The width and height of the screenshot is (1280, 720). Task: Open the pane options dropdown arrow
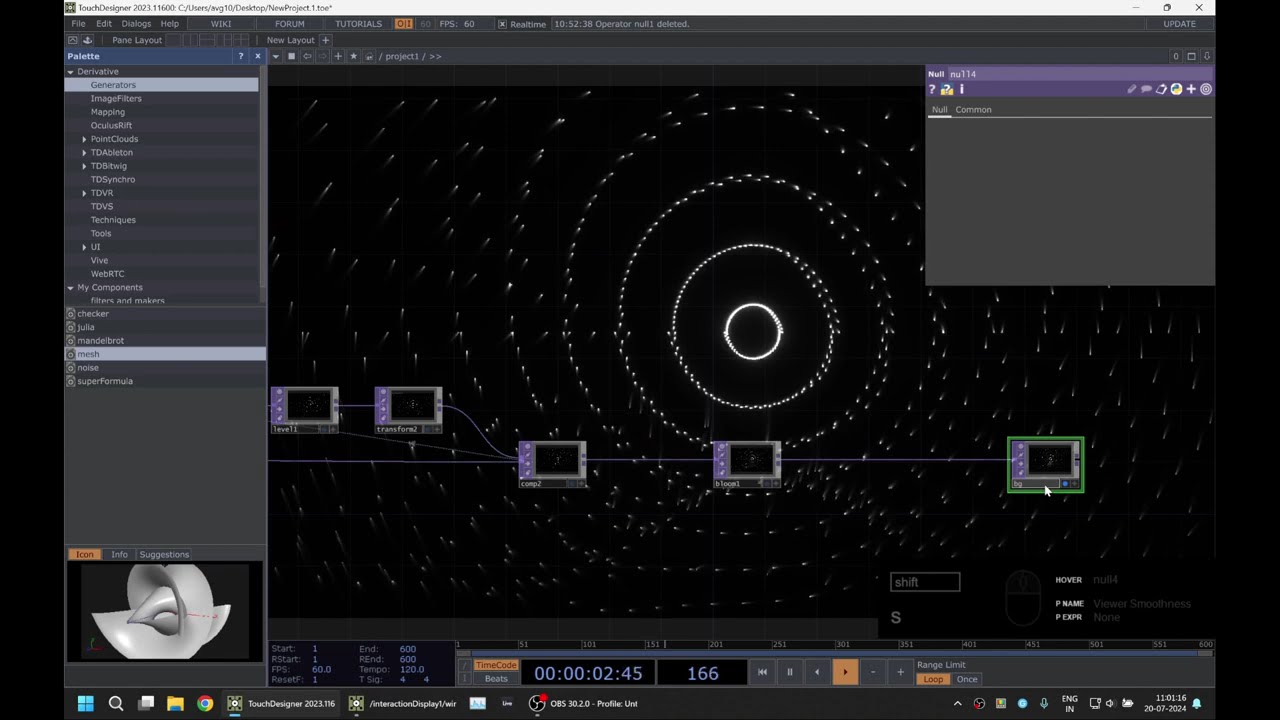tap(276, 56)
